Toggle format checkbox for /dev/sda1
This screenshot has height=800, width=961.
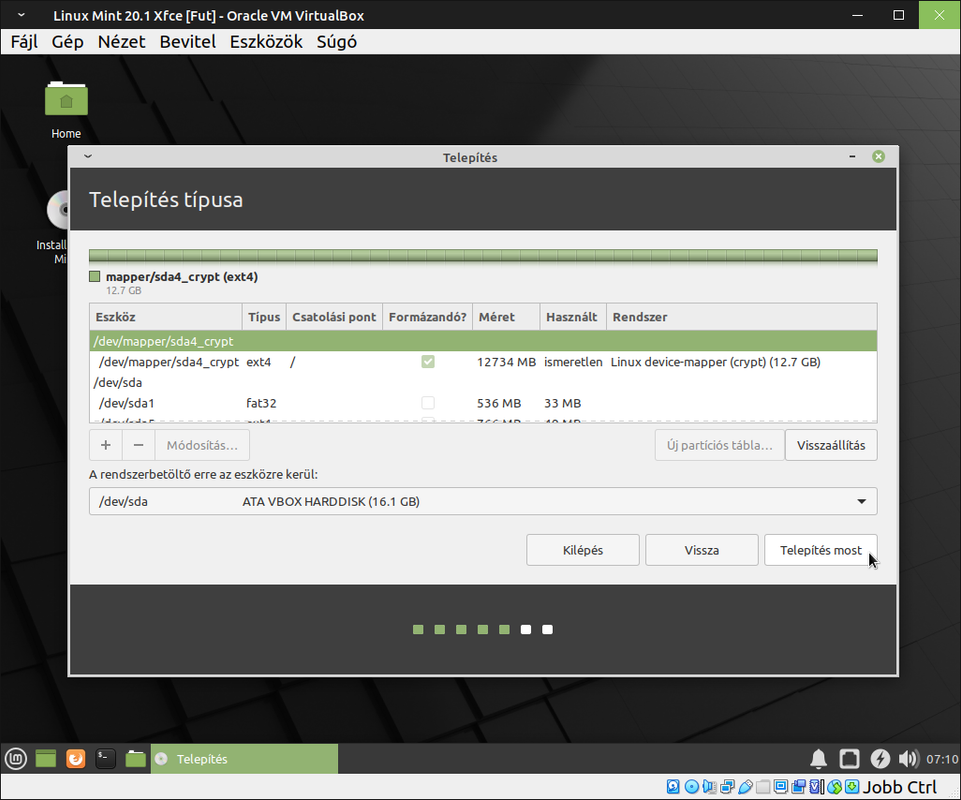pos(428,403)
